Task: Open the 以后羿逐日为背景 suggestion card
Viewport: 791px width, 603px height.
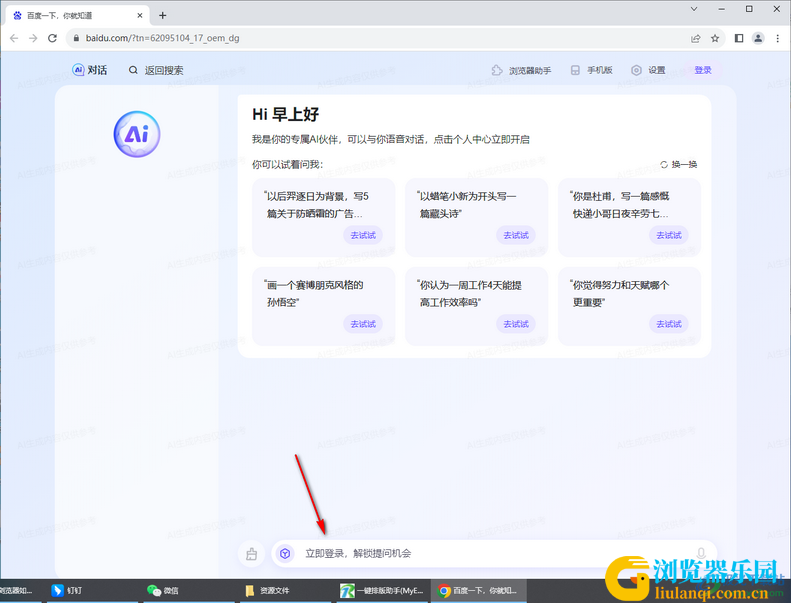Action: pos(323,217)
